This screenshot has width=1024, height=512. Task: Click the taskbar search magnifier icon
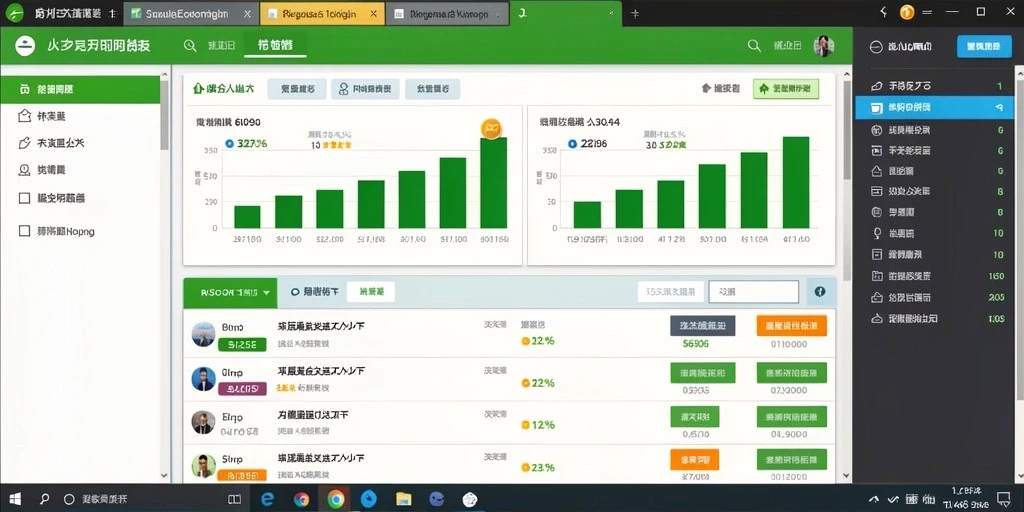click(44, 499)
